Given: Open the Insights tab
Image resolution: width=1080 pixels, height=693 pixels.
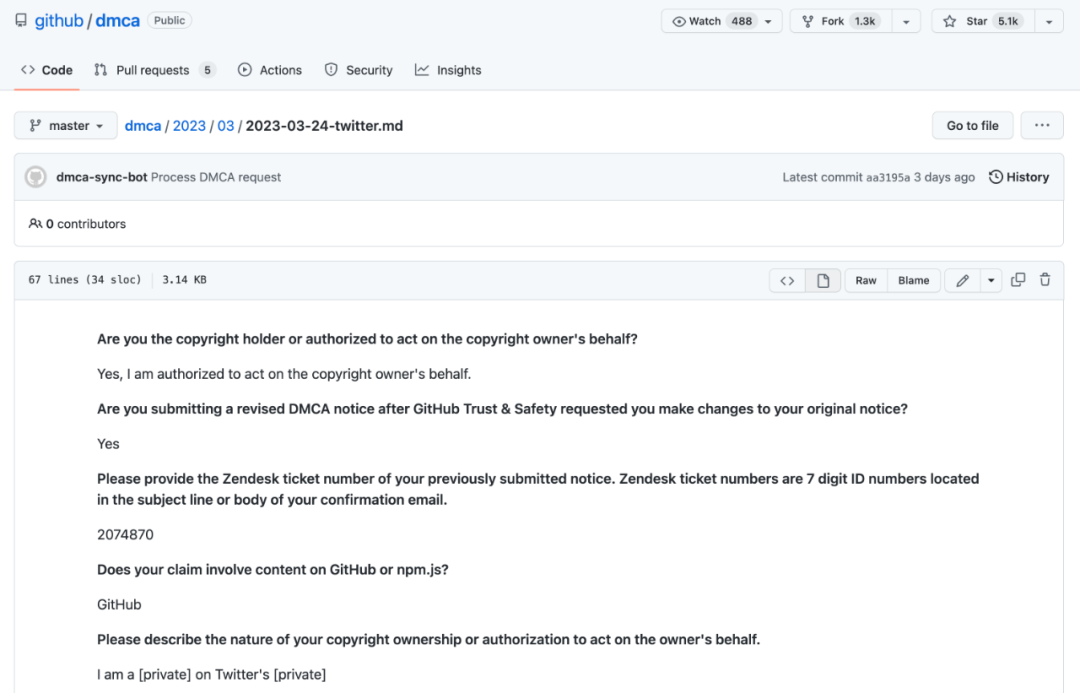Looking at the screenshot, I should (448, 70).
